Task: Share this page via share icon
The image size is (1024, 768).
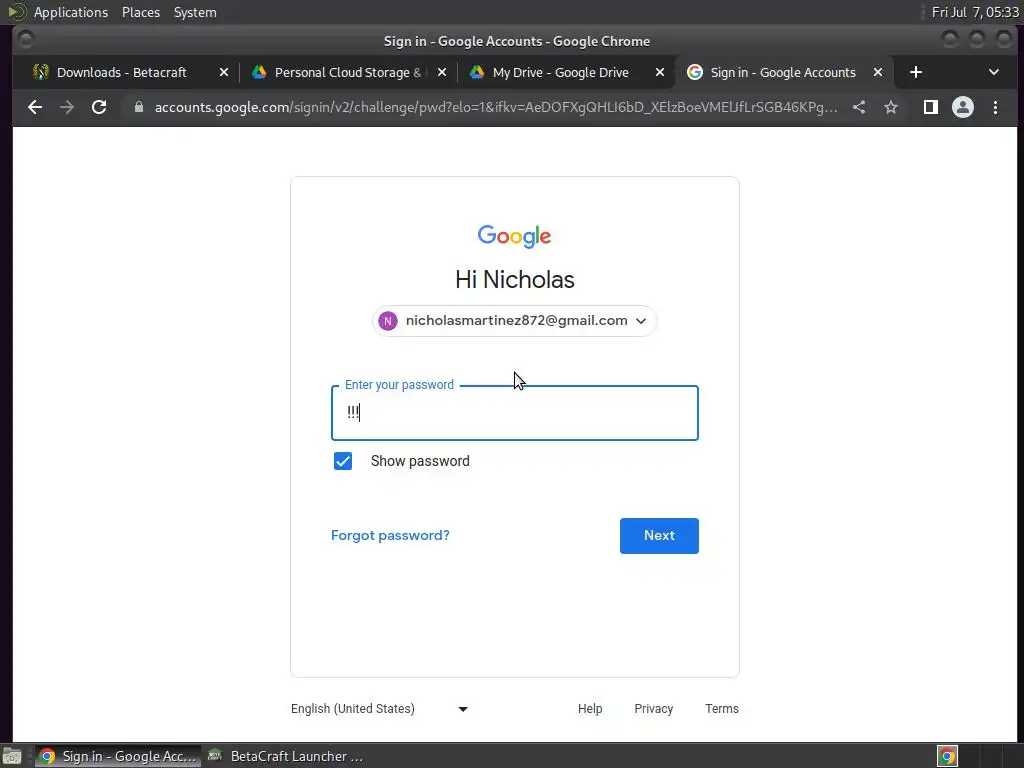Action: coord(859,107)
